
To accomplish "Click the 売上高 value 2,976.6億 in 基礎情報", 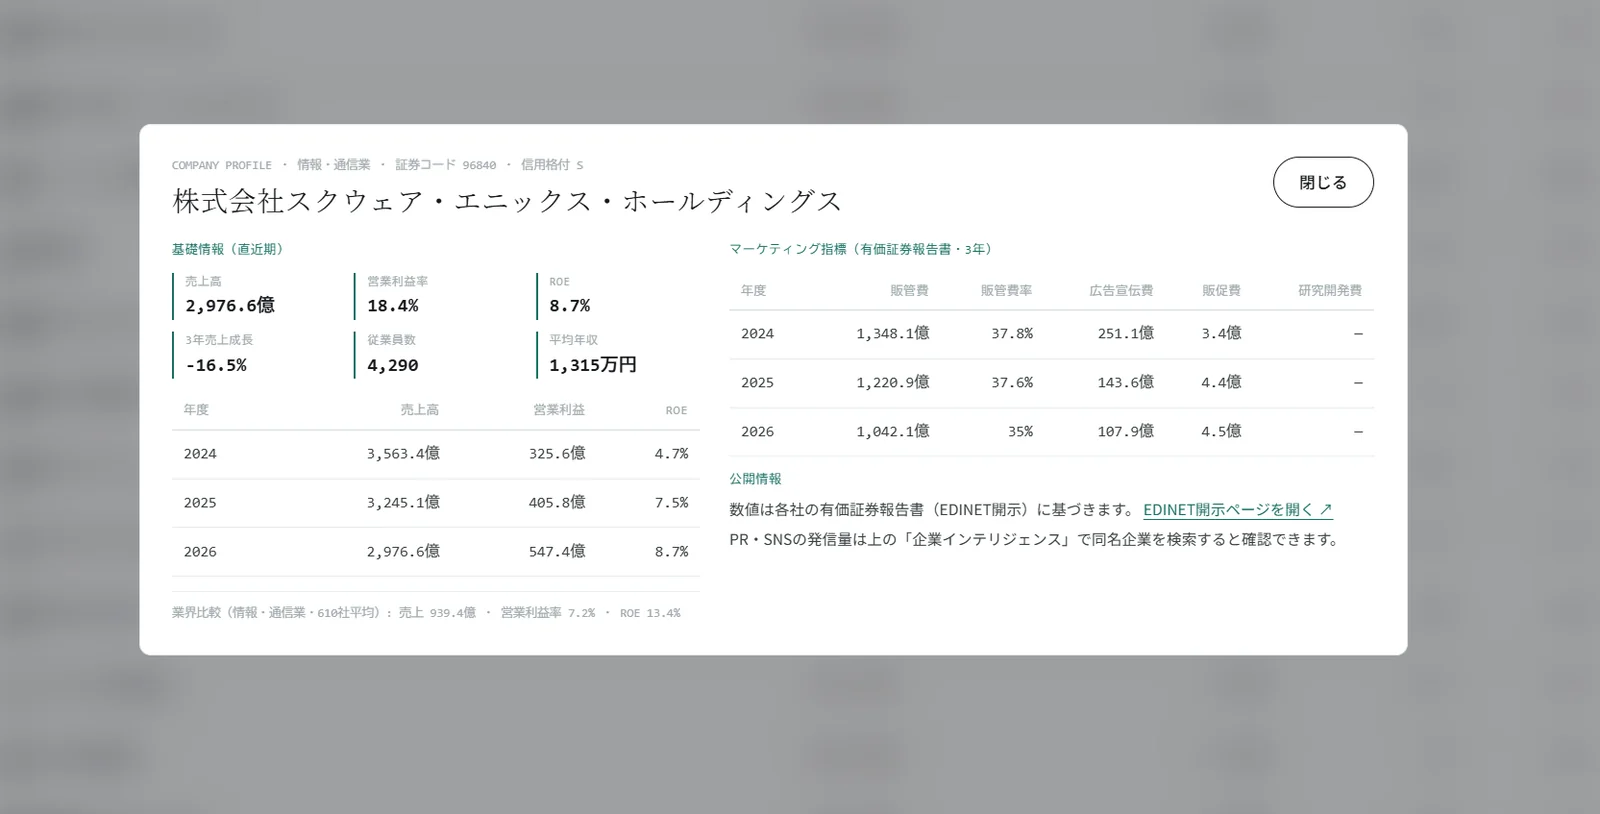I will pos(230,305).
